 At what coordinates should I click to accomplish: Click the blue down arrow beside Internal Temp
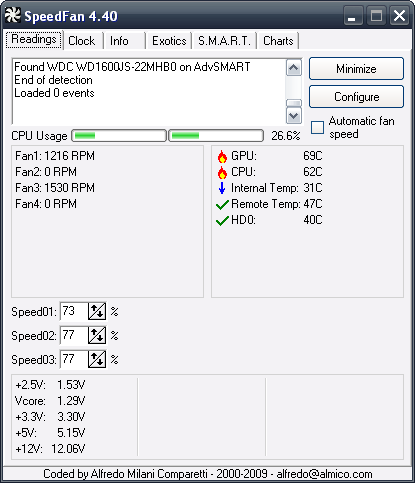tap(222, 188)
